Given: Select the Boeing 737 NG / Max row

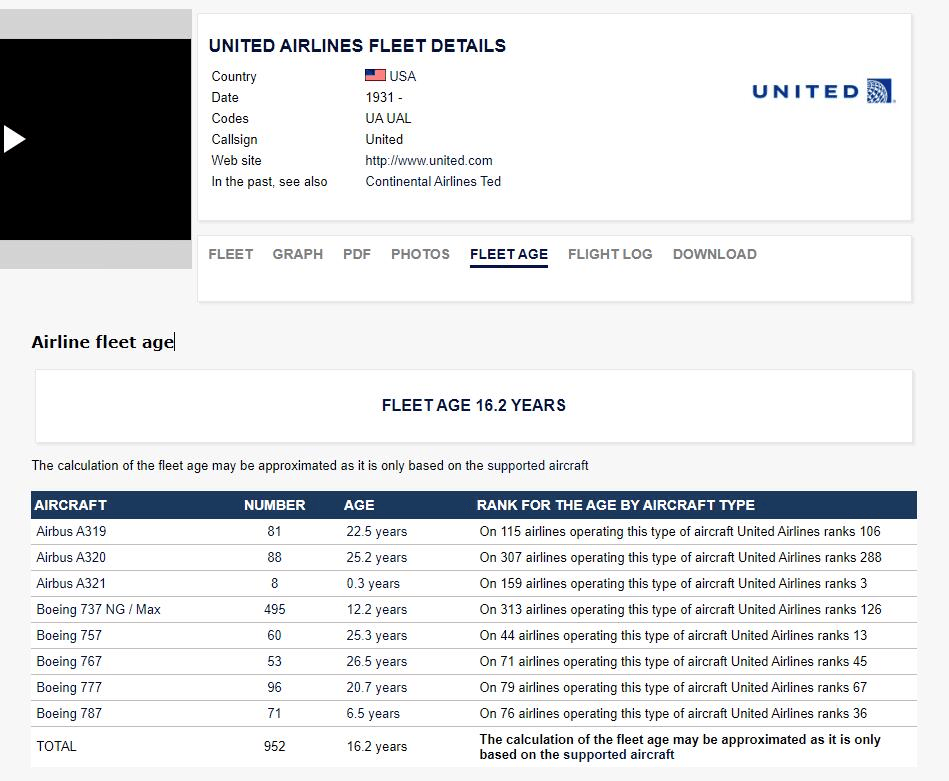Looking at the screenshot, I should click(474, 610).
